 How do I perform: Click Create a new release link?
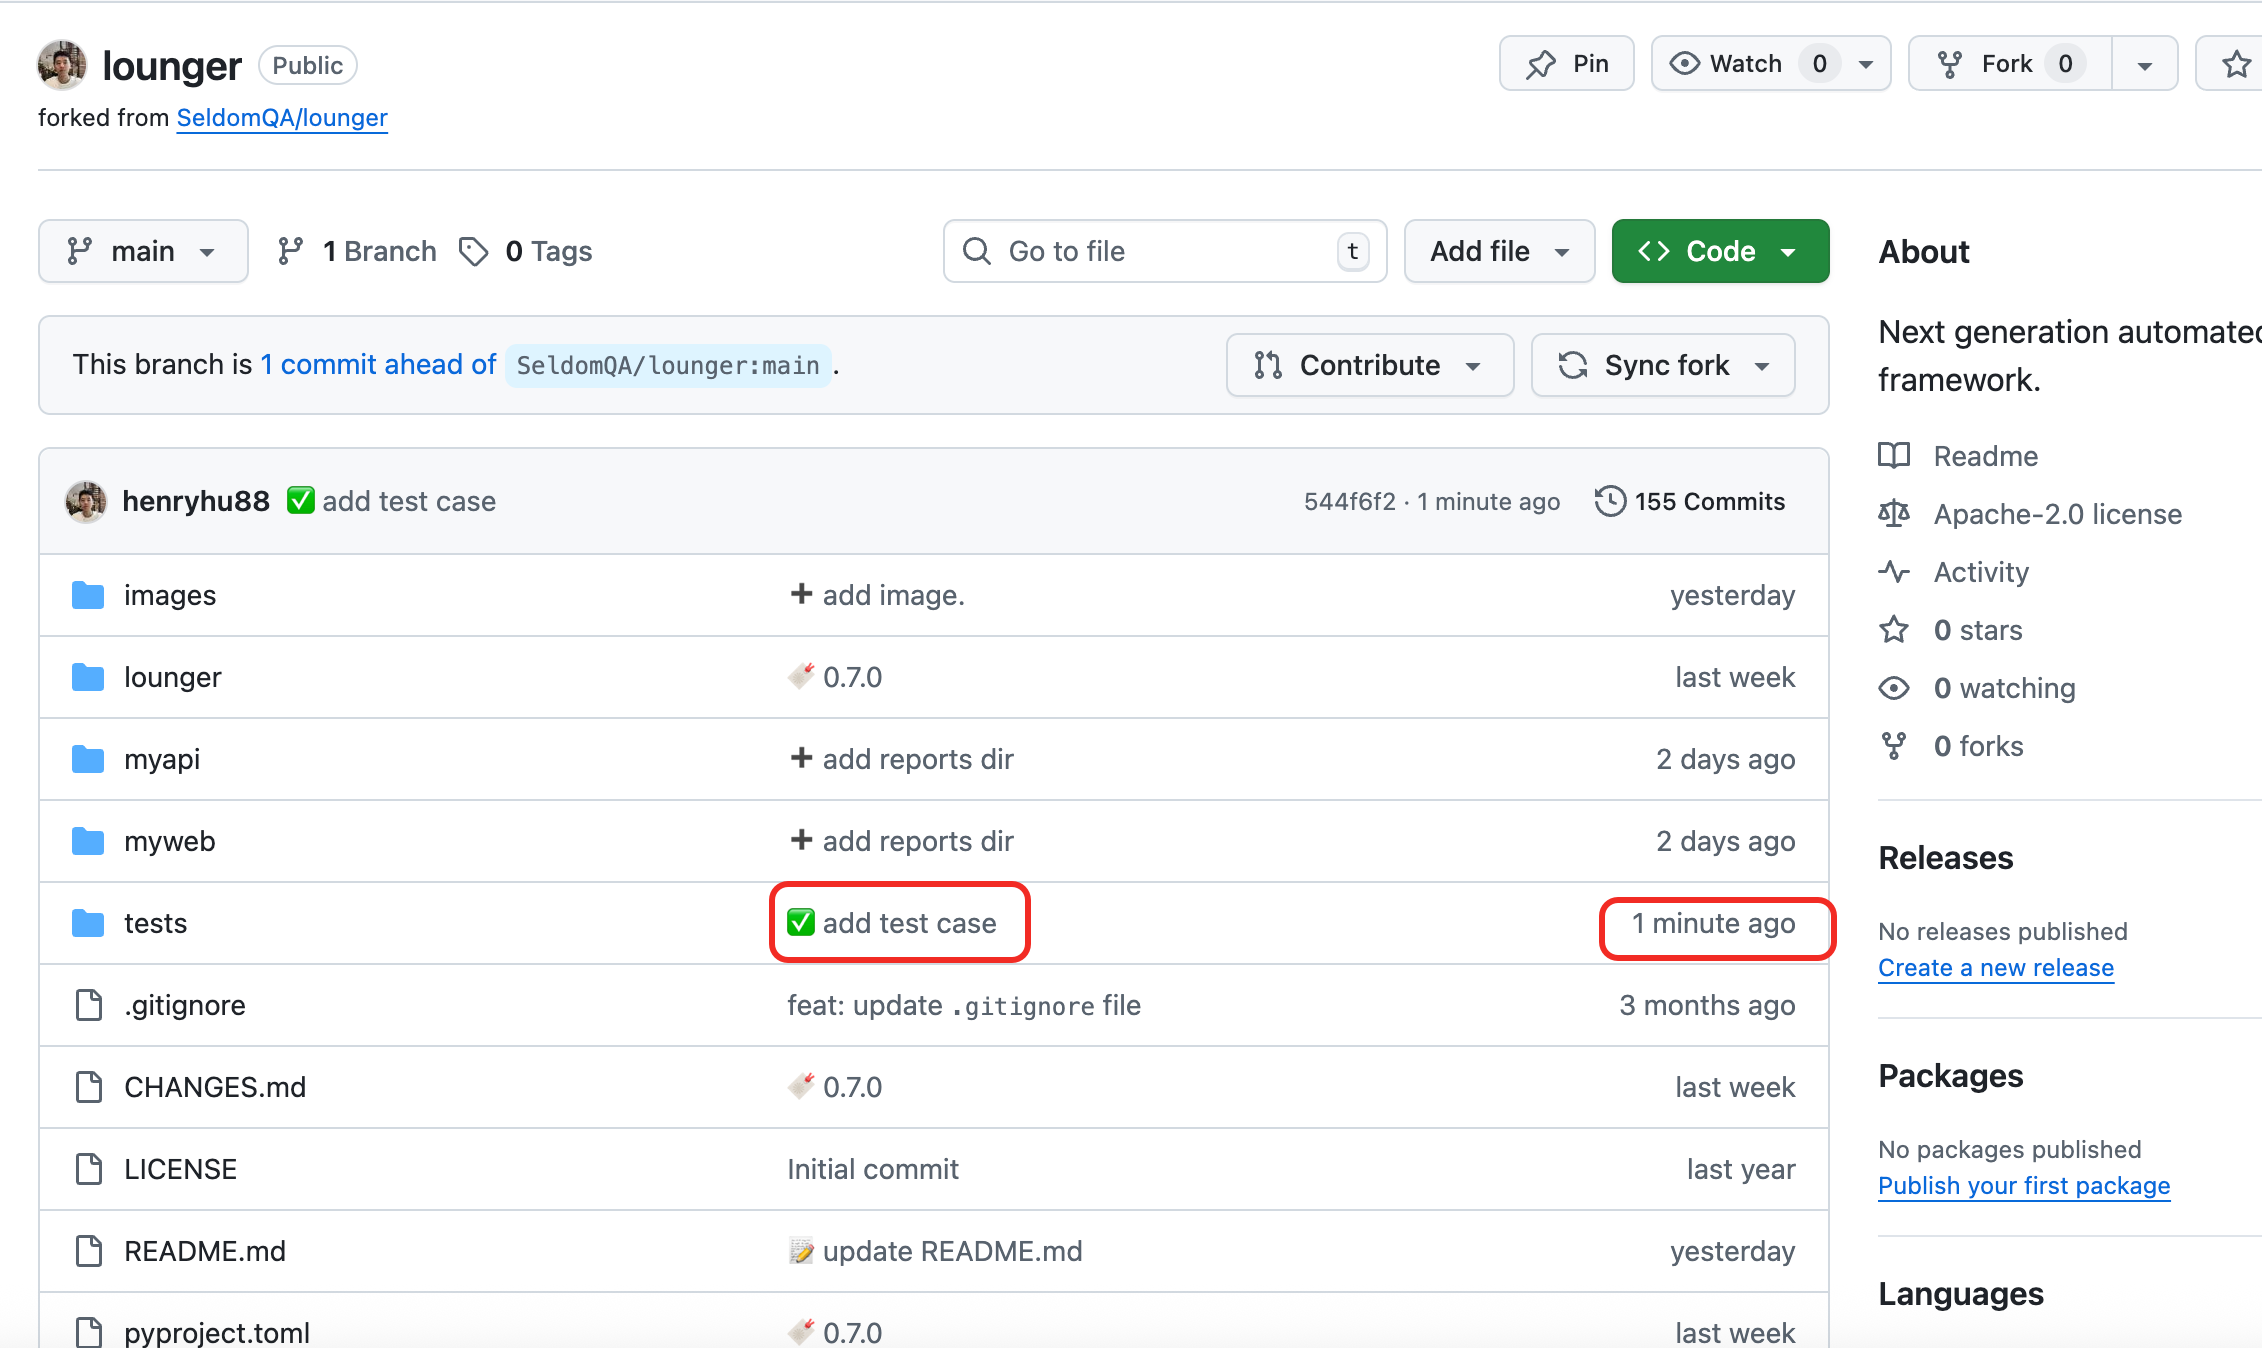(1995, 968)
